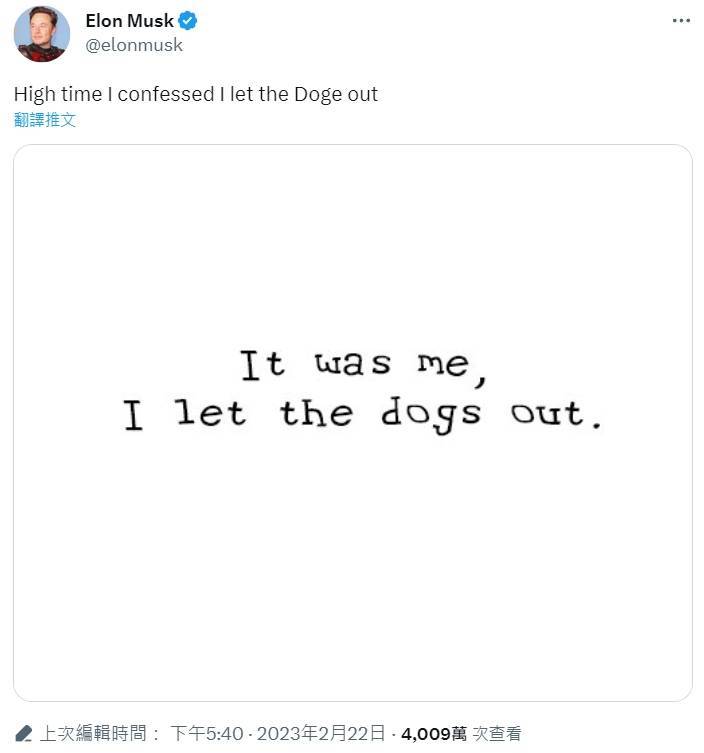
Task: Click the "It was me," line in the image
Action: pyautogui.click(x=363, y=366)
